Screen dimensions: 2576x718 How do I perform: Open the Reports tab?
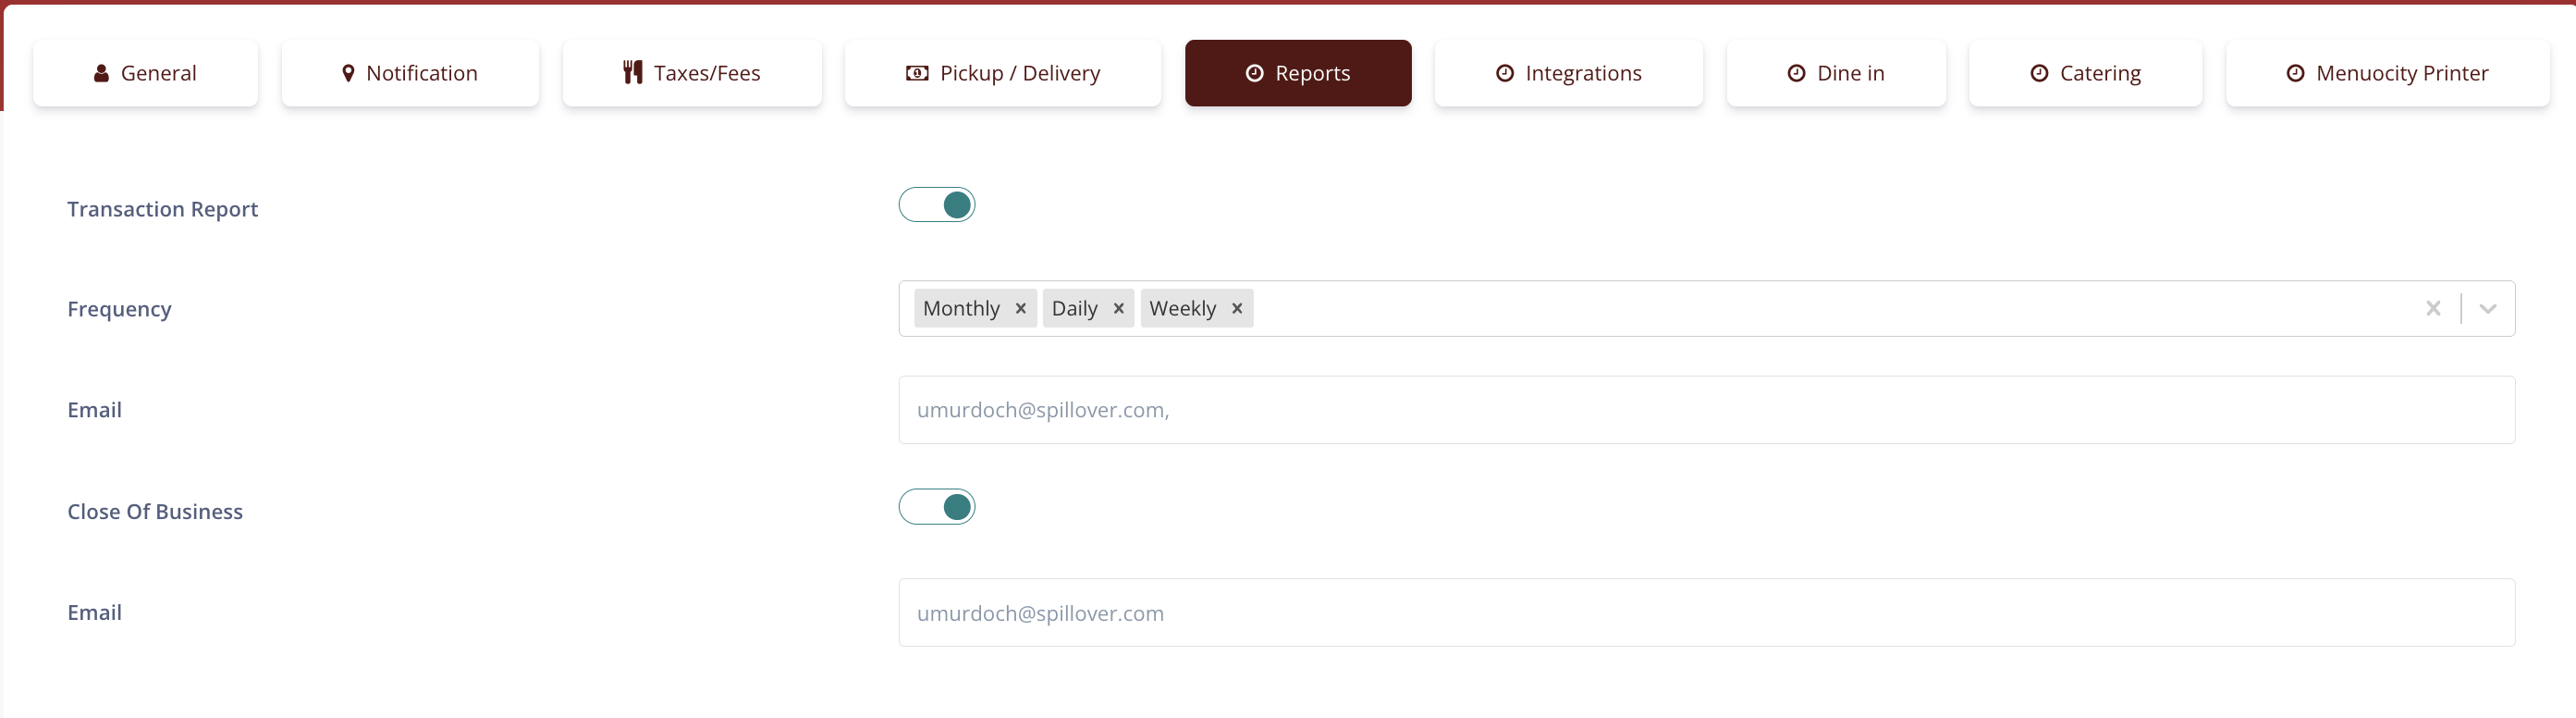pos(1297,73)
